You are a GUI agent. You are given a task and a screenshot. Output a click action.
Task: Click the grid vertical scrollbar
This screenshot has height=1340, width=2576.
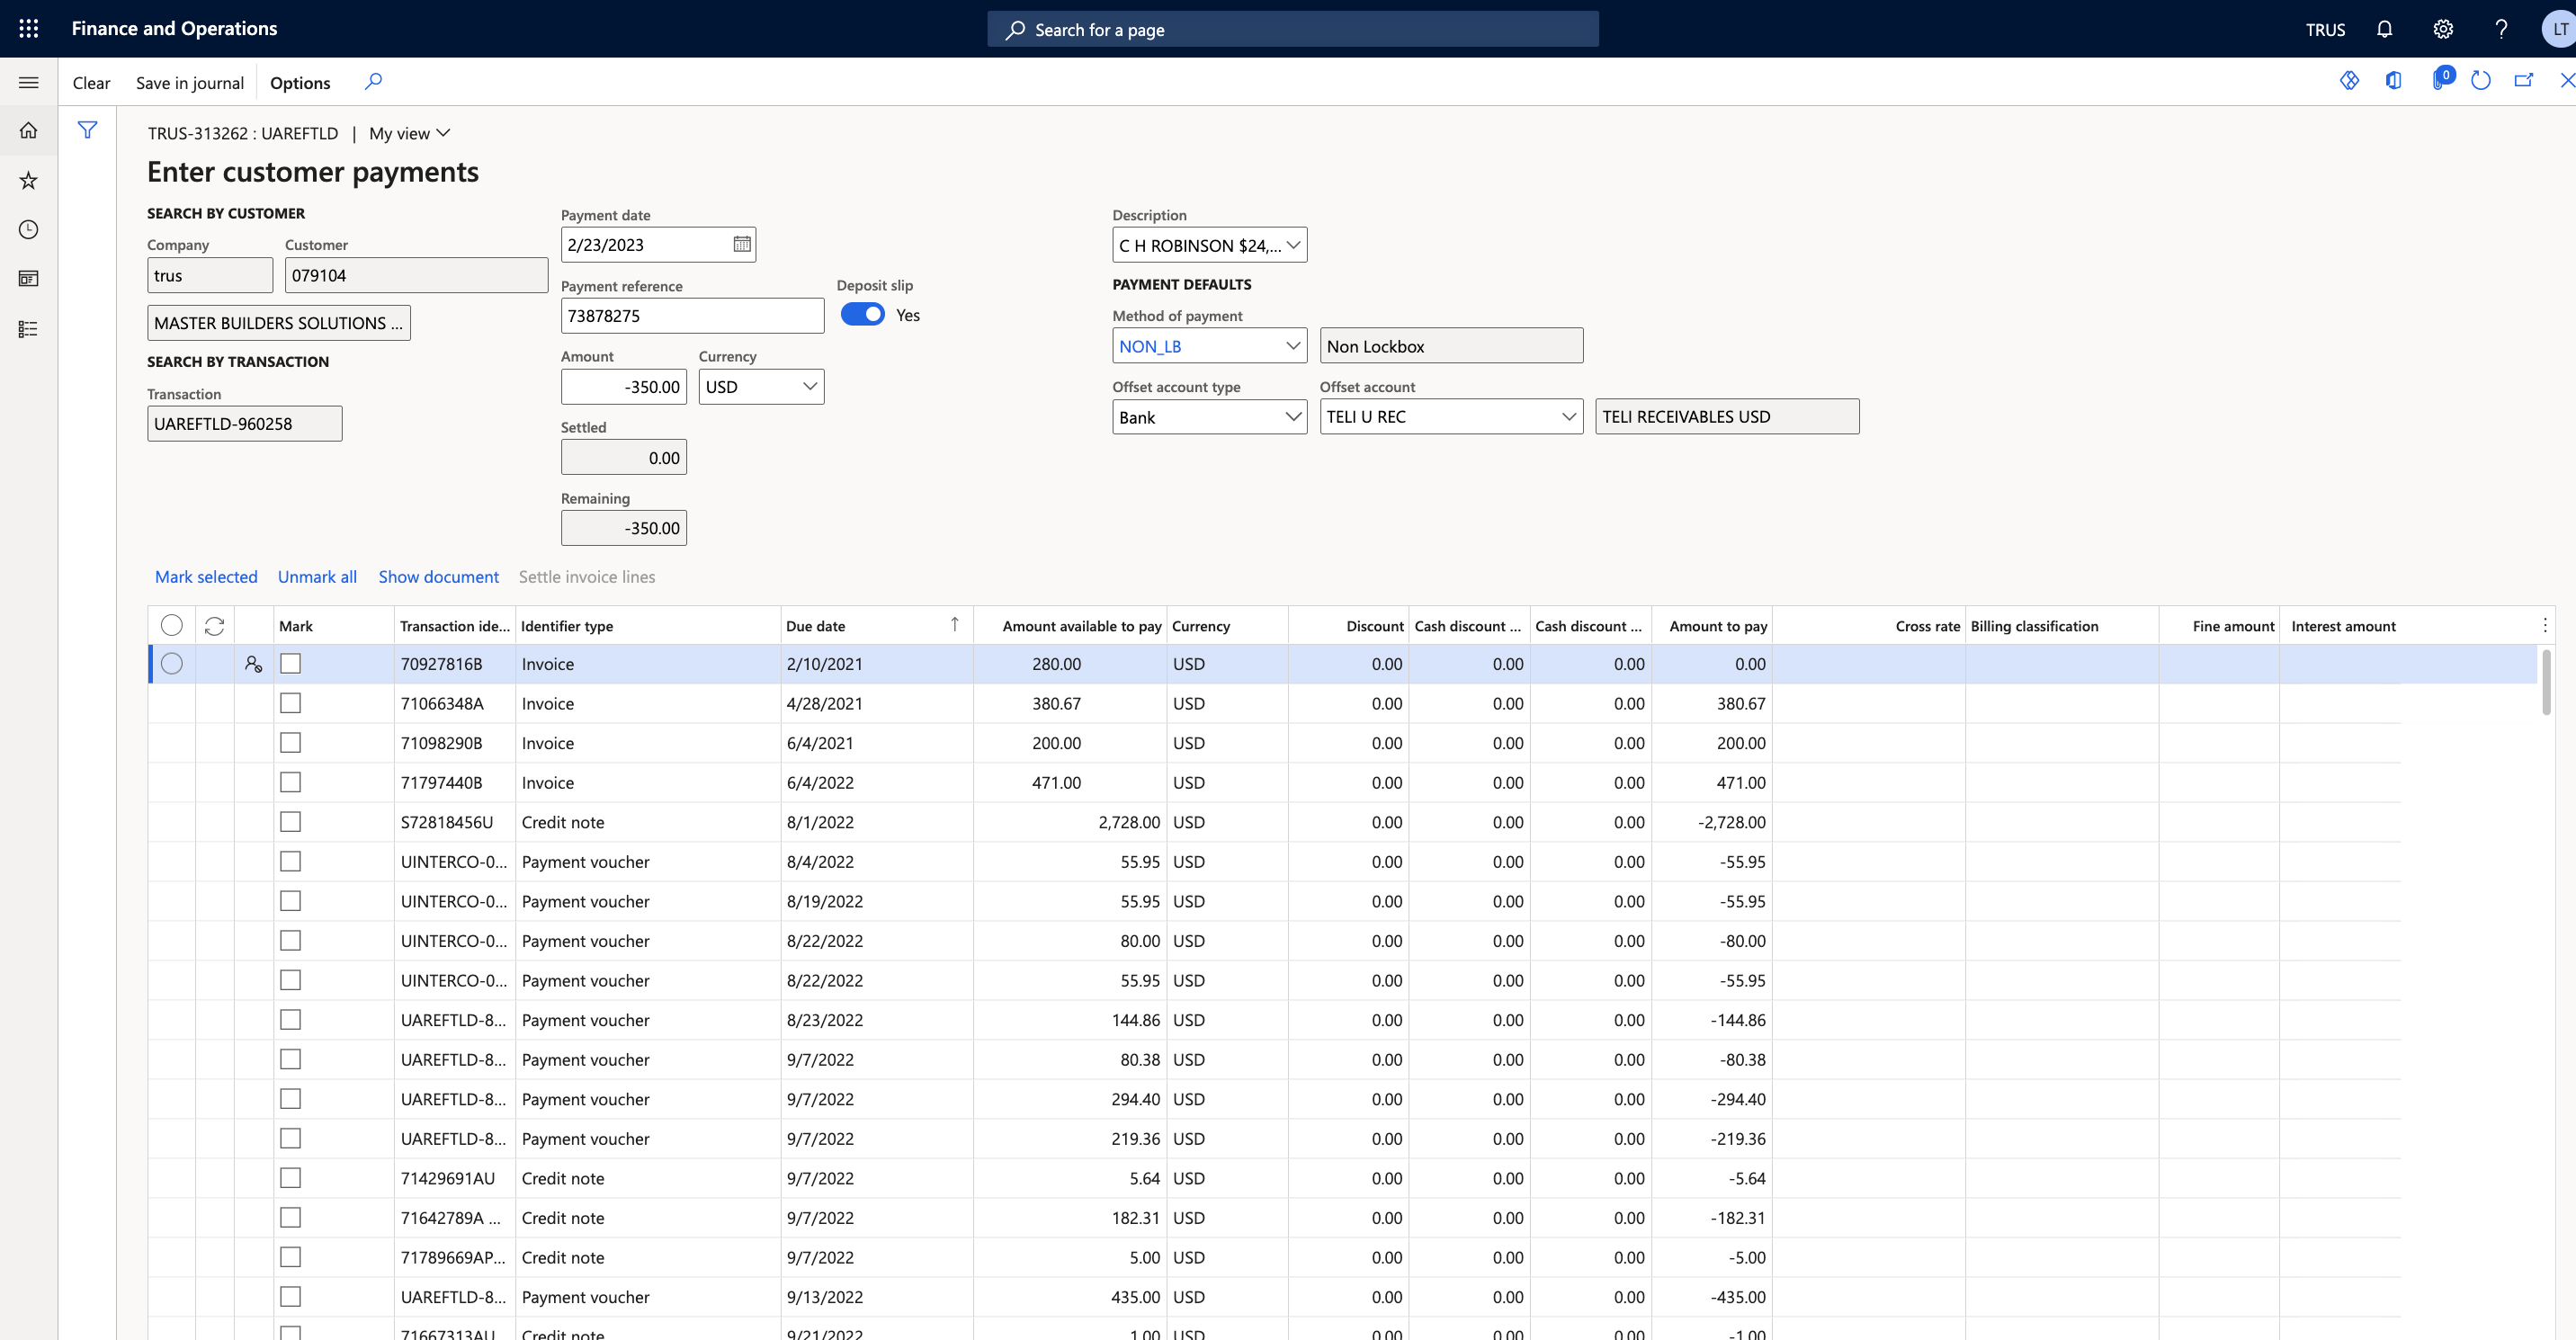(2546, 683)
